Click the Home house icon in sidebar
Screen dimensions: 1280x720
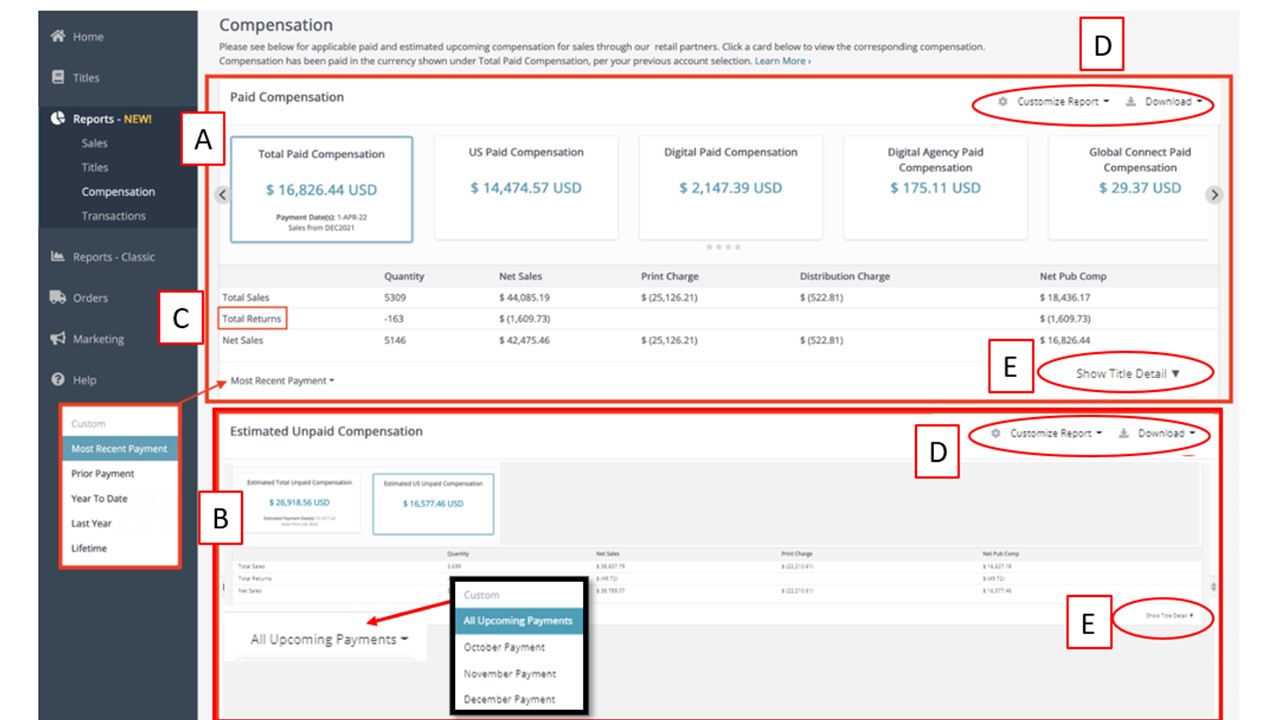(58, 36)
